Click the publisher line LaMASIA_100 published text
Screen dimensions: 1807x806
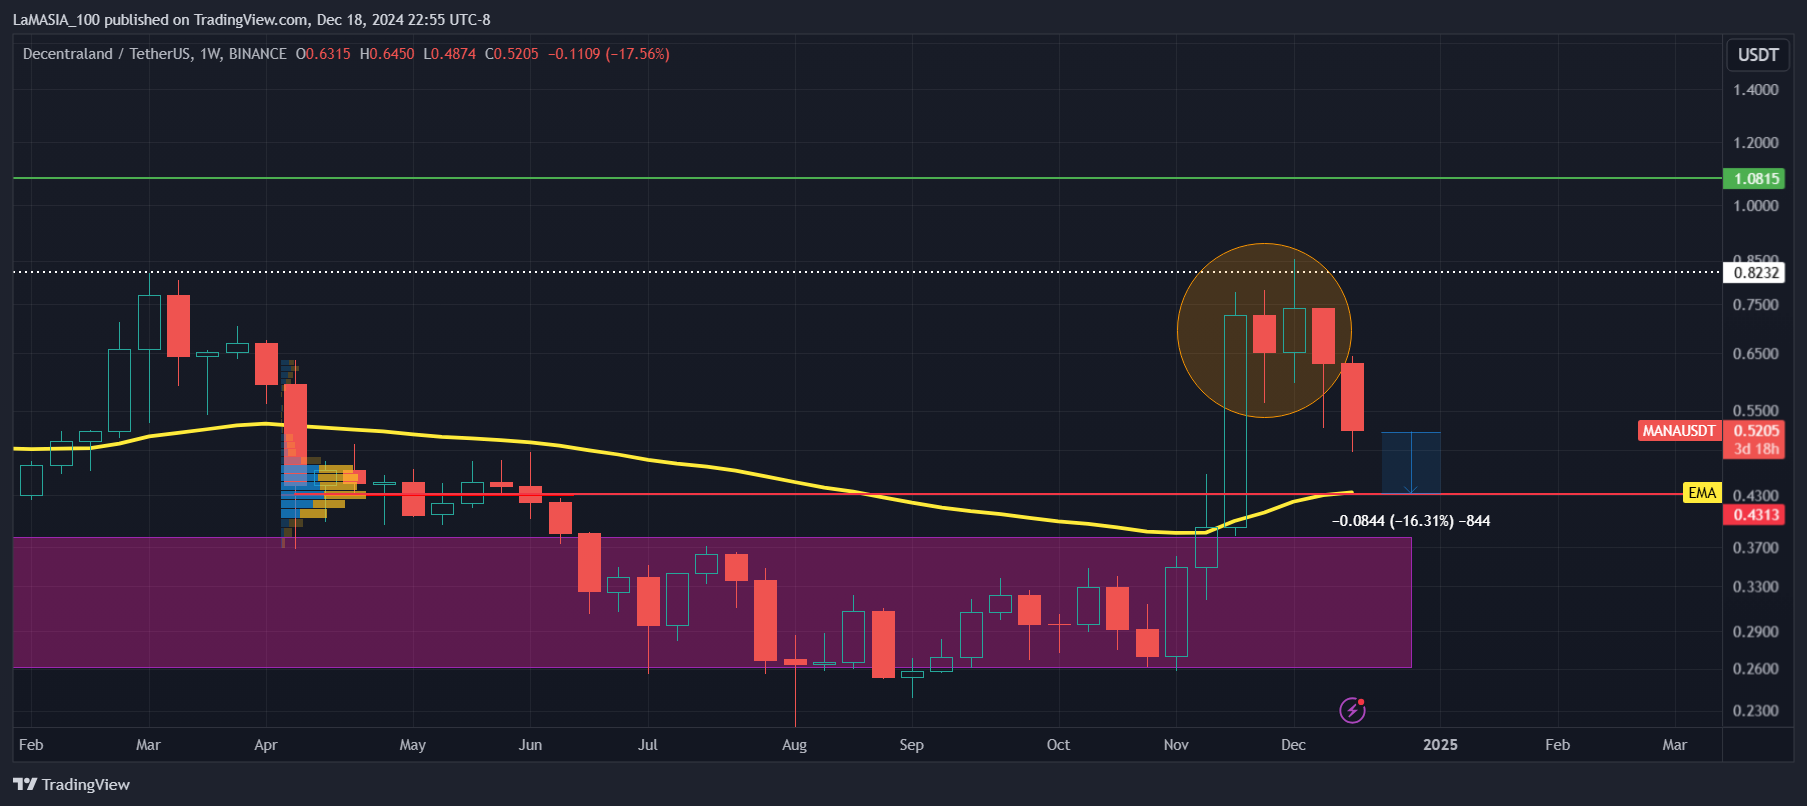click(251, 20)
